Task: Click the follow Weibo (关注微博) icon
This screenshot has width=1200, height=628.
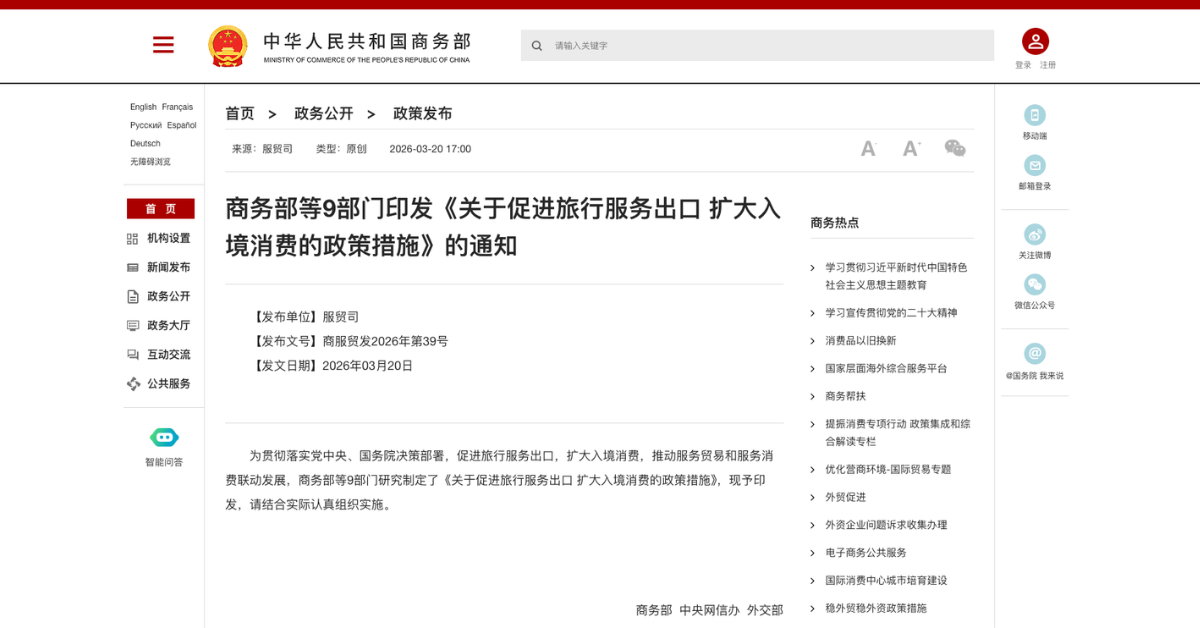Action: (1035, 234)
